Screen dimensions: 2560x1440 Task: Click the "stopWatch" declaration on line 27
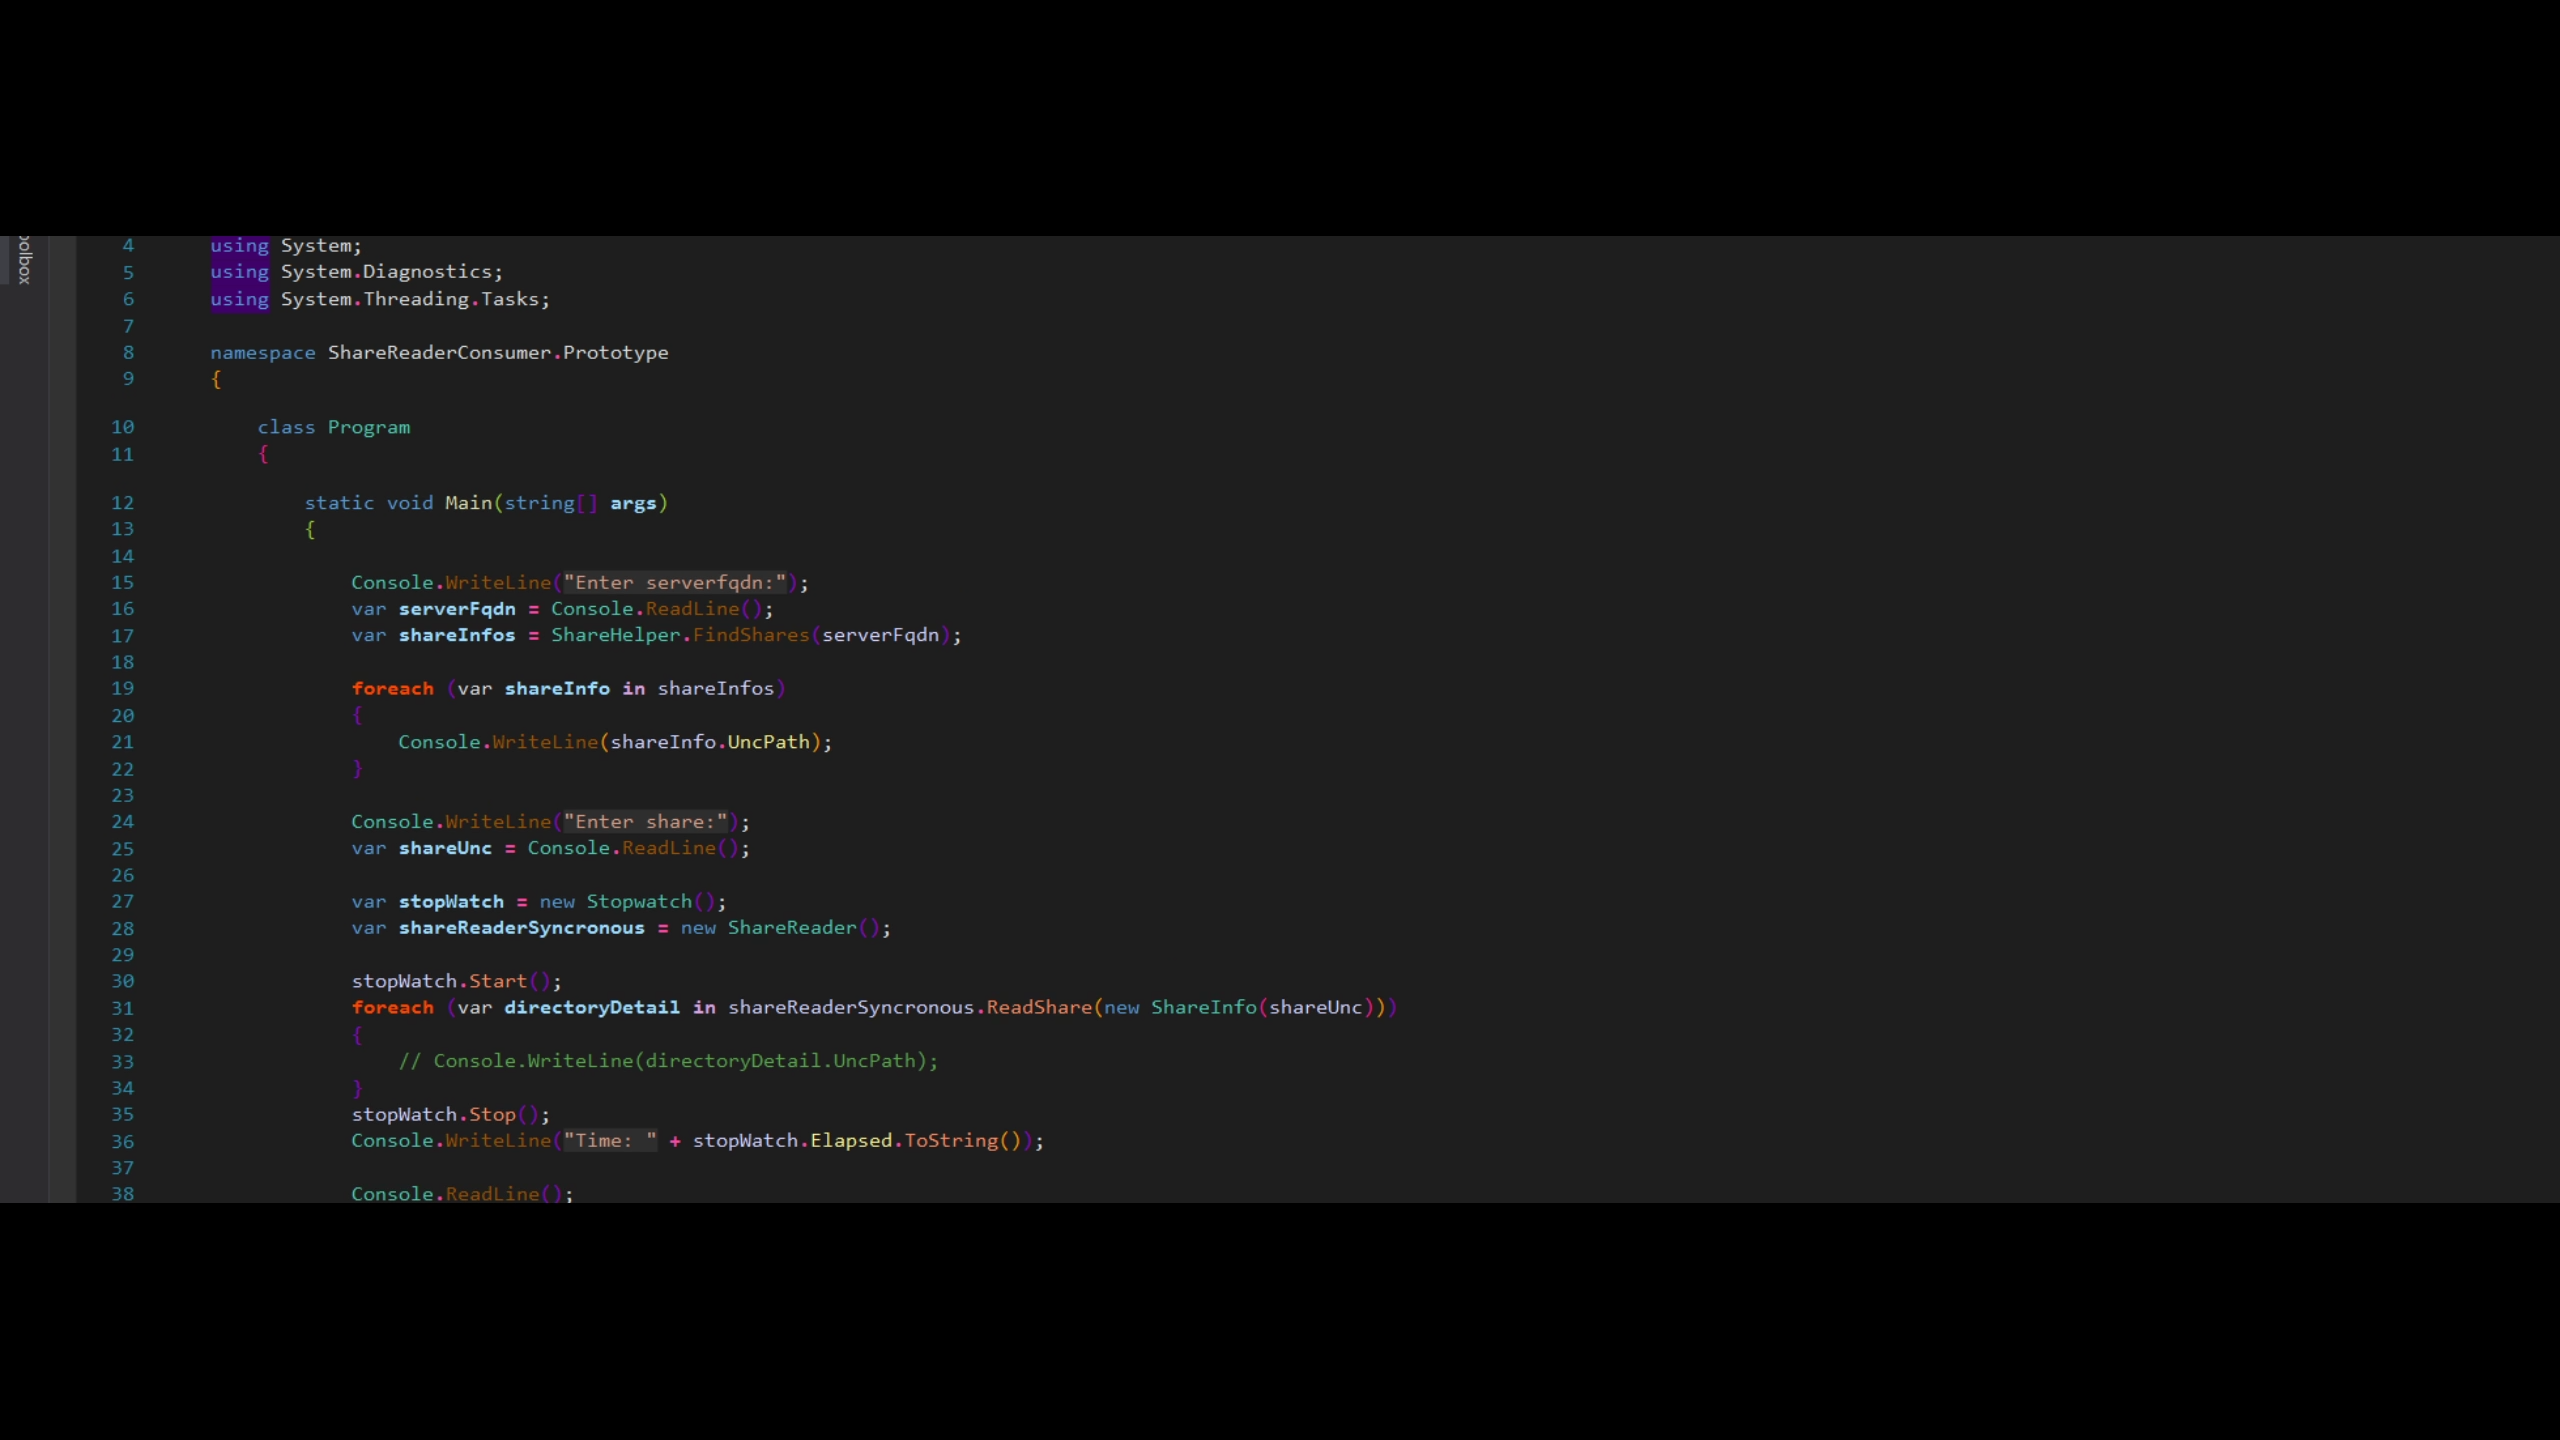click(451, 902)
